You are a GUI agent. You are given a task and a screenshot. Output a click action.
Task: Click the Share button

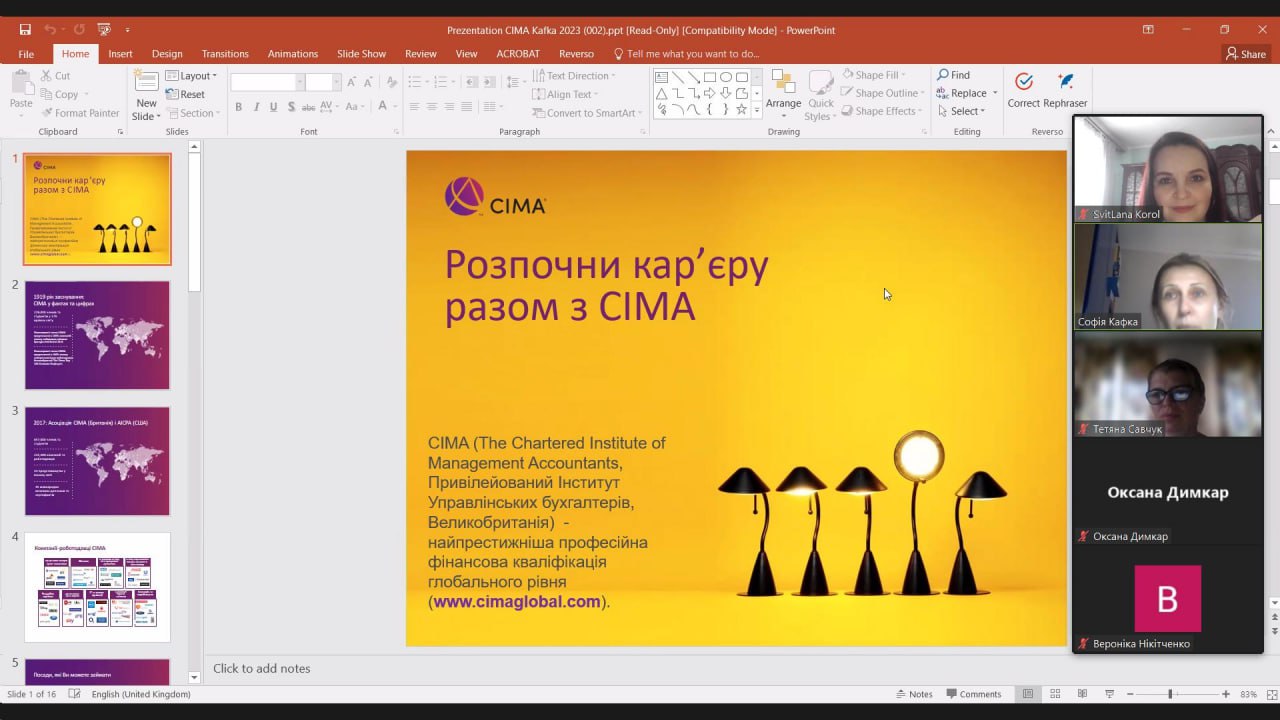tap(1246, 54)
